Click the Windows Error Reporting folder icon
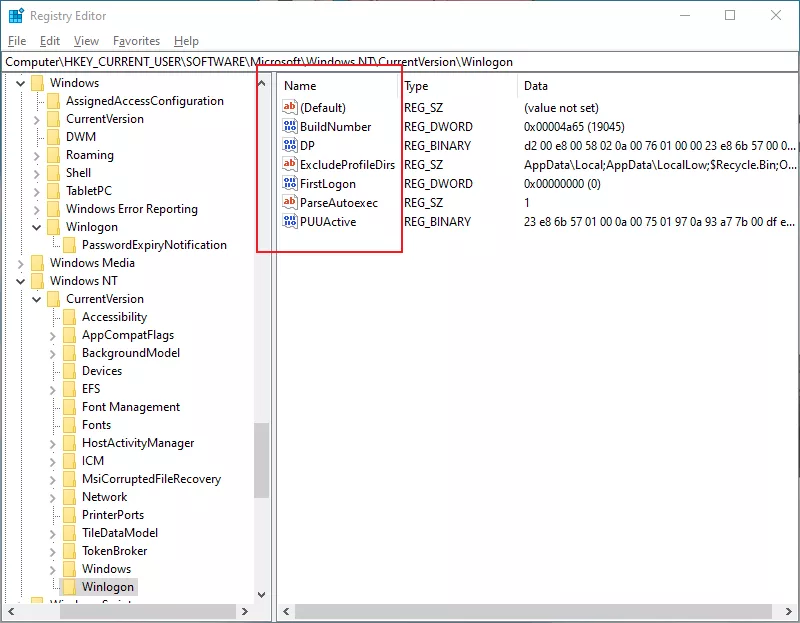The image size is (800, 623). pos(54,209)
